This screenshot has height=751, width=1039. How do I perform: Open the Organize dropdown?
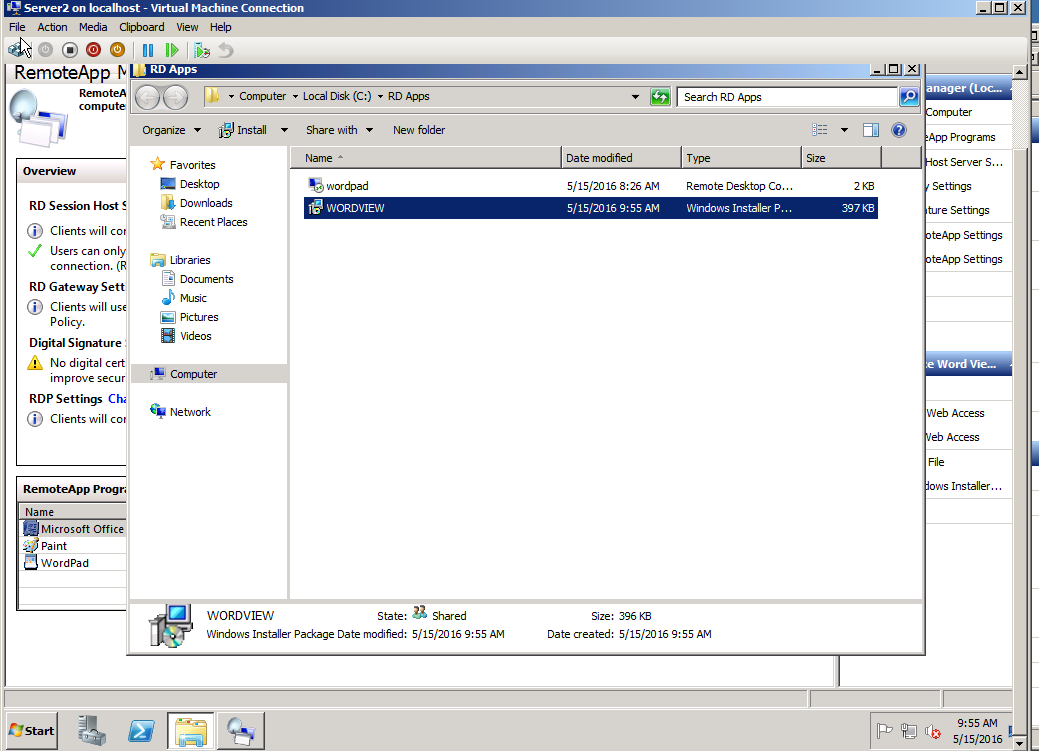tap(171, 130)
